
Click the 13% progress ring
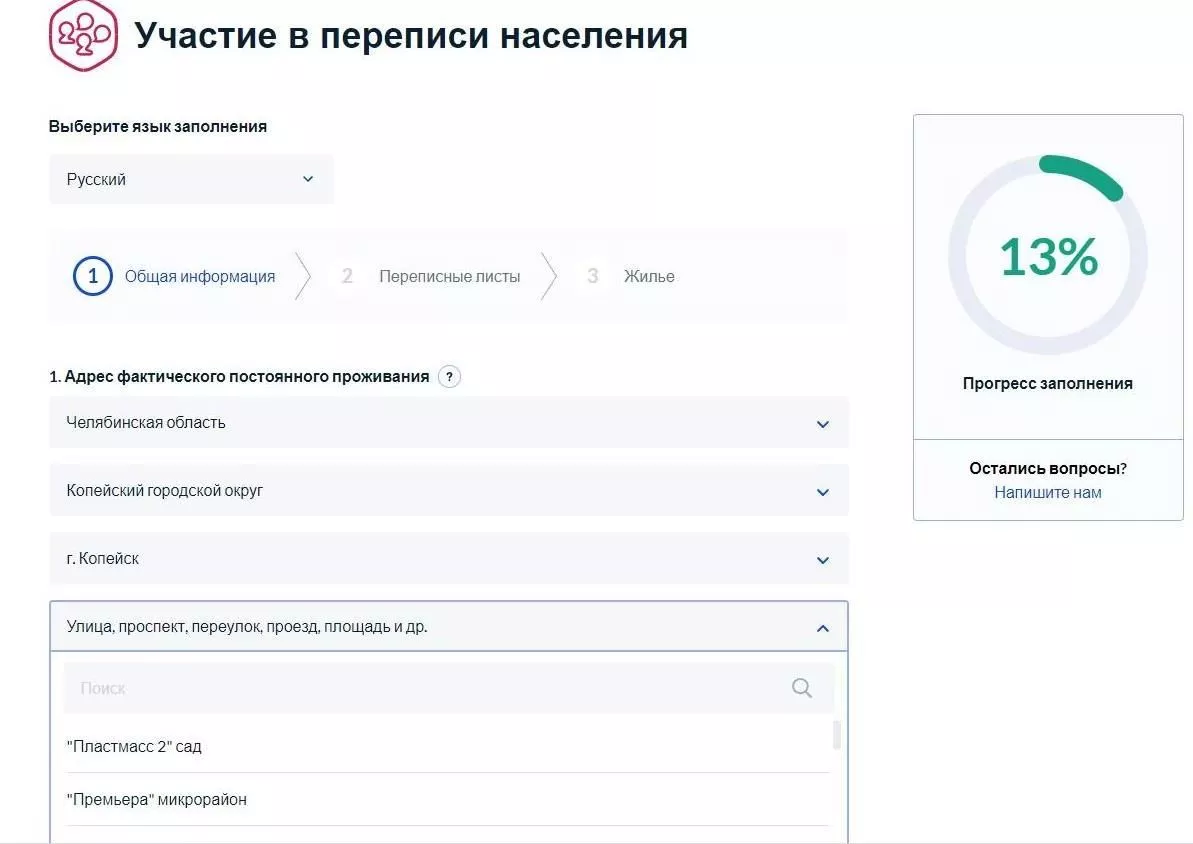click(1047, 257)
